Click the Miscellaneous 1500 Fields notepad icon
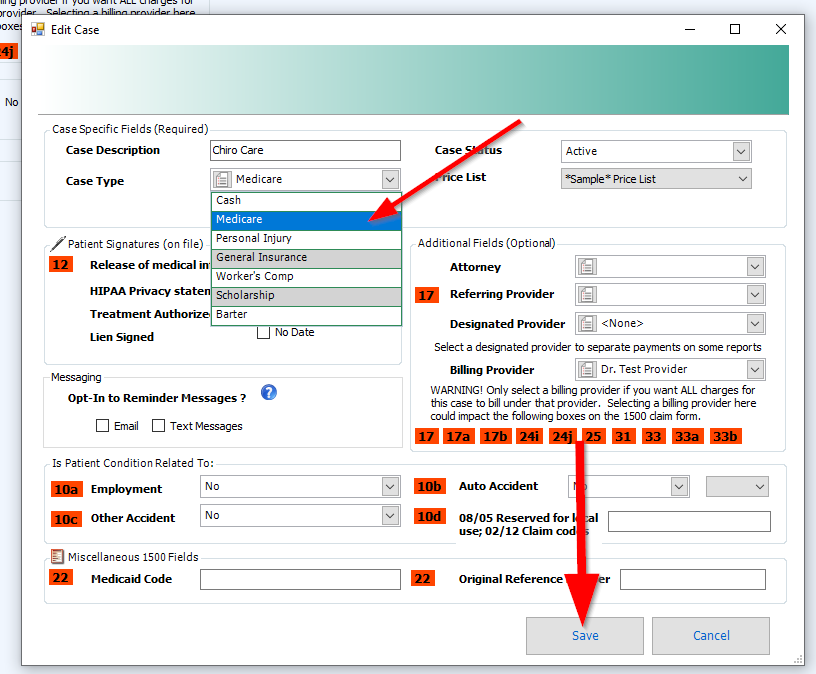816x674 pixels. tap(57, 556)
